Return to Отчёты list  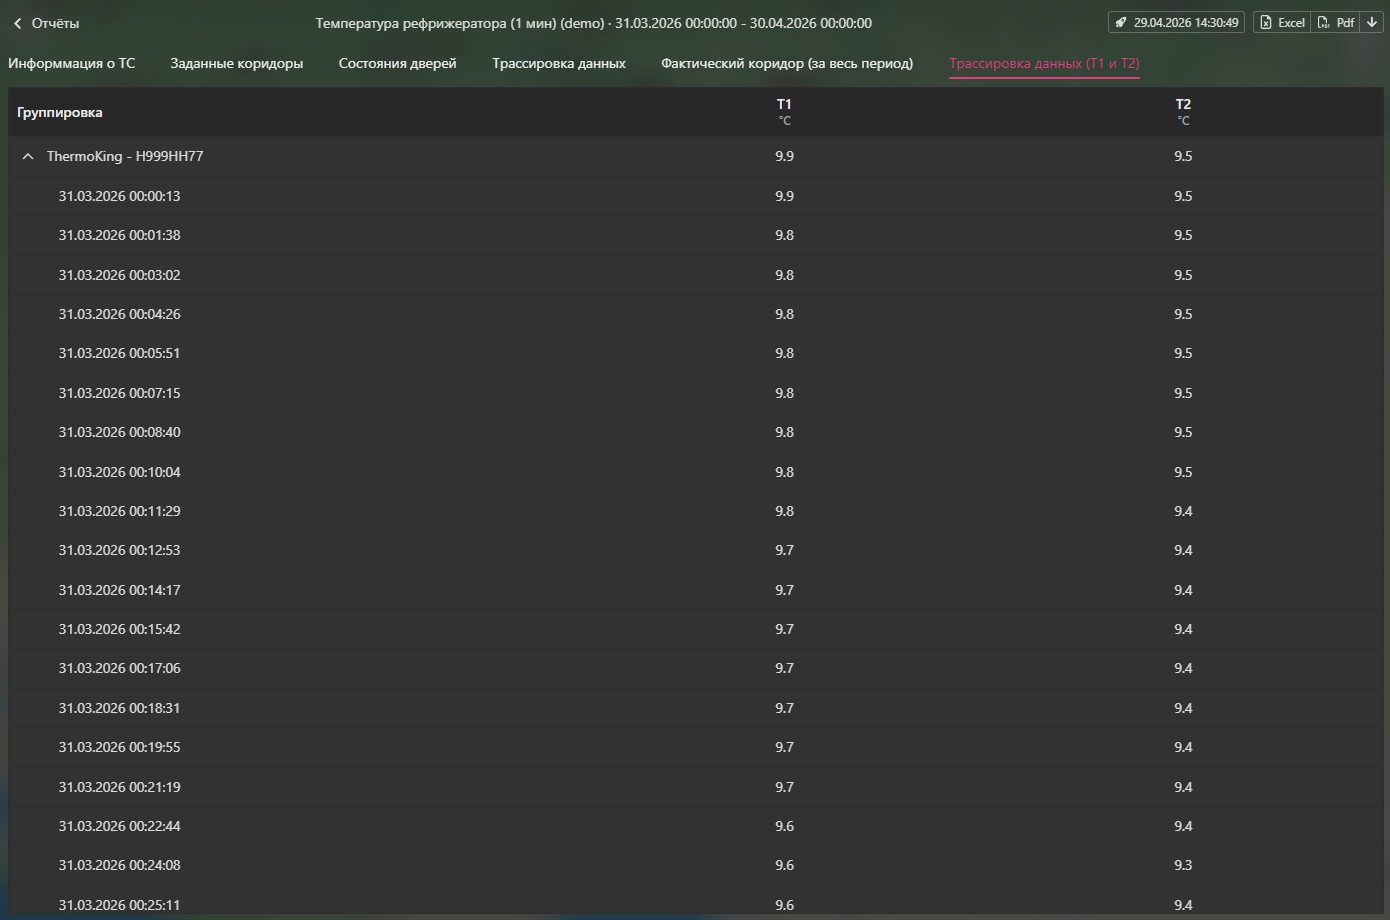coord(55,23)
